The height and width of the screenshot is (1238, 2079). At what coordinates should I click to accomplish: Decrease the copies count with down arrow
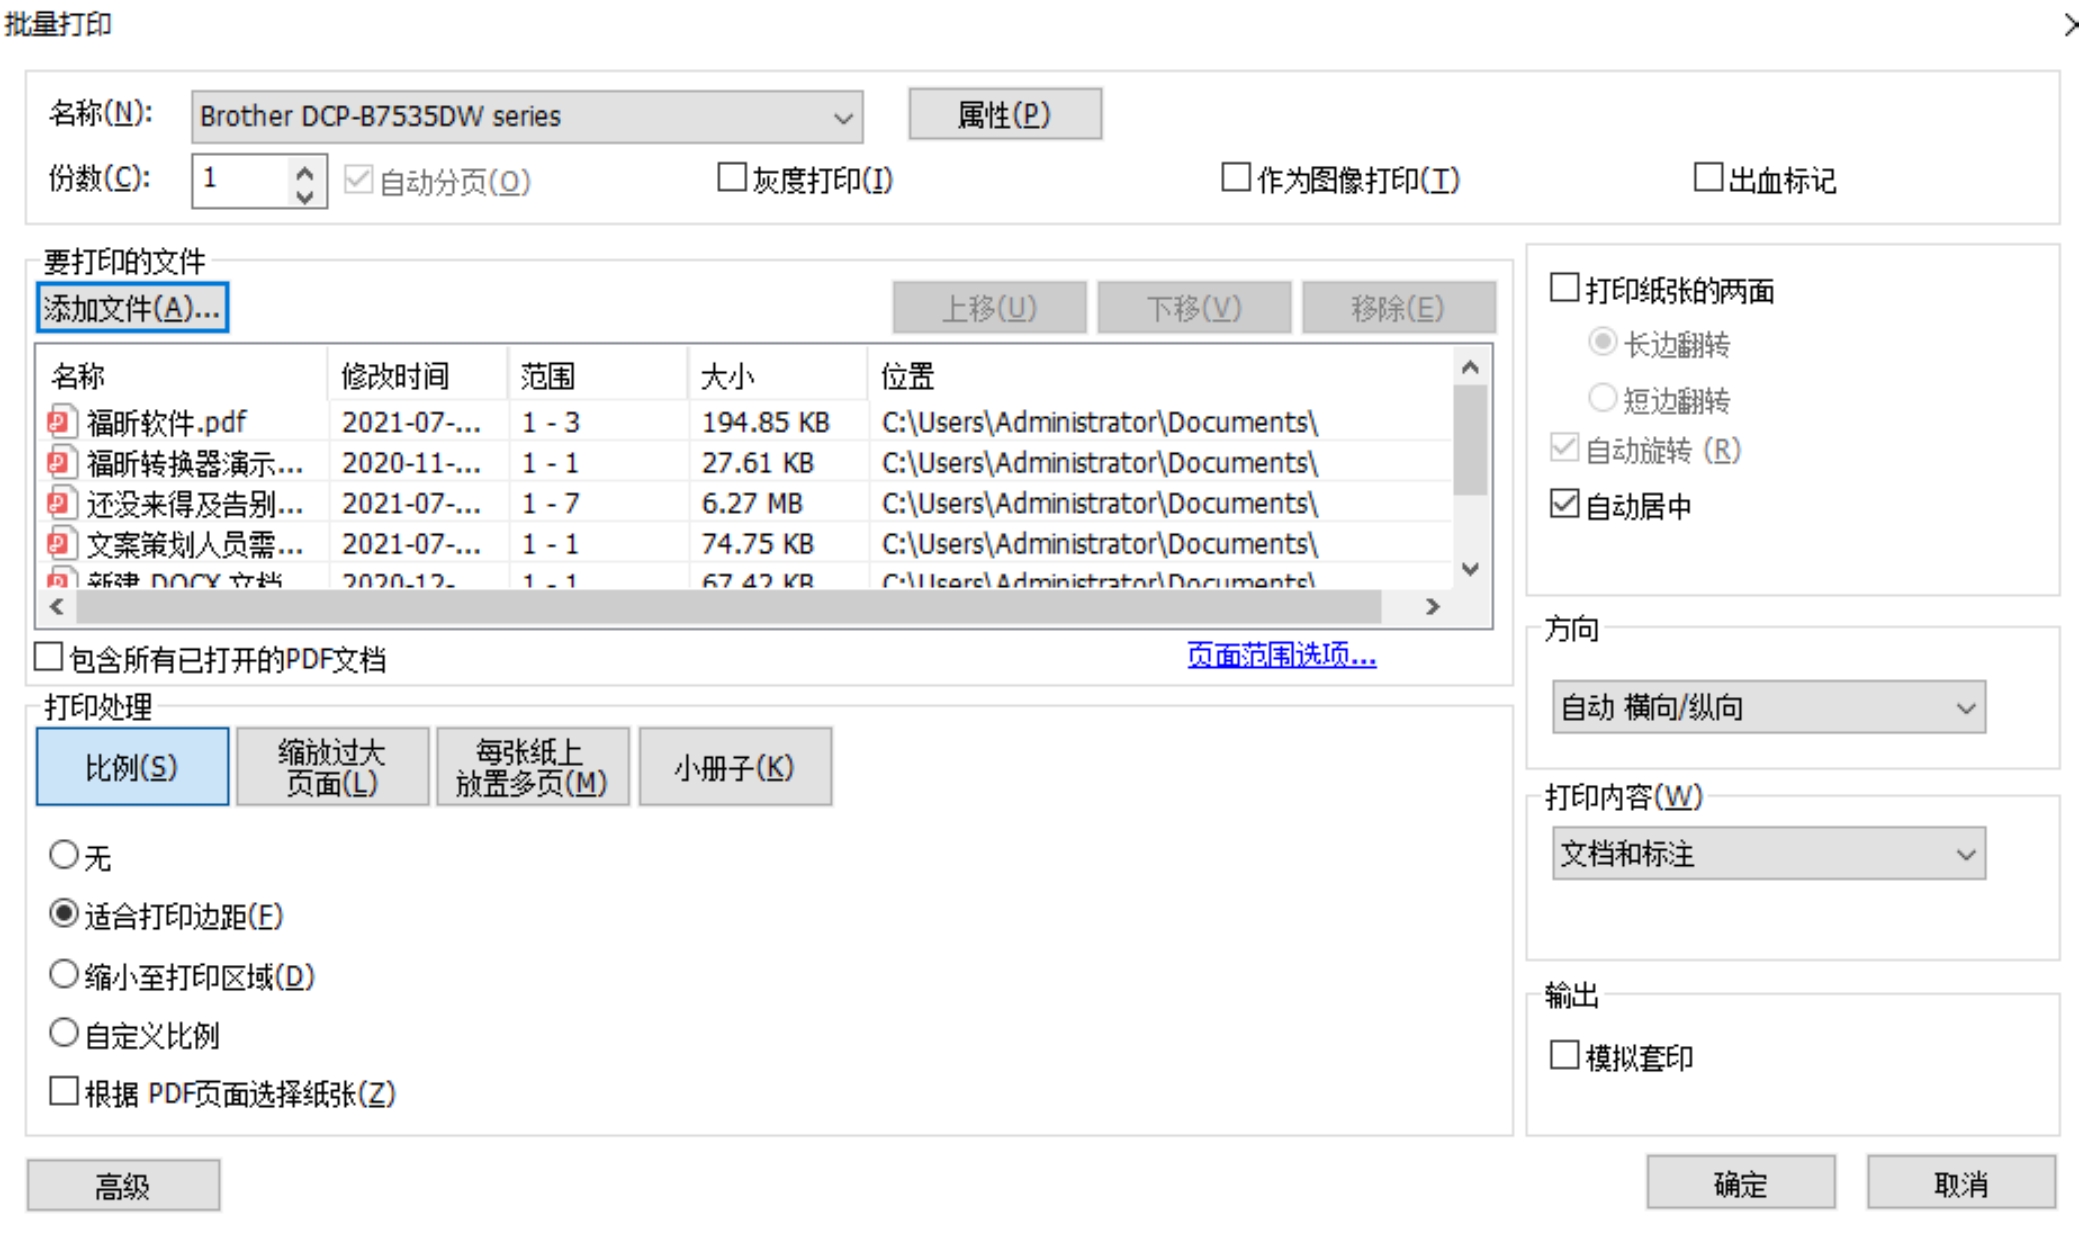tap(305, 195)
